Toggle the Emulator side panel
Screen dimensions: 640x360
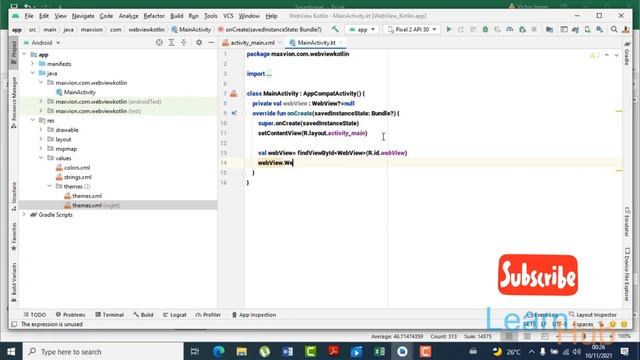pyautogui.click(x=627, y=222)
